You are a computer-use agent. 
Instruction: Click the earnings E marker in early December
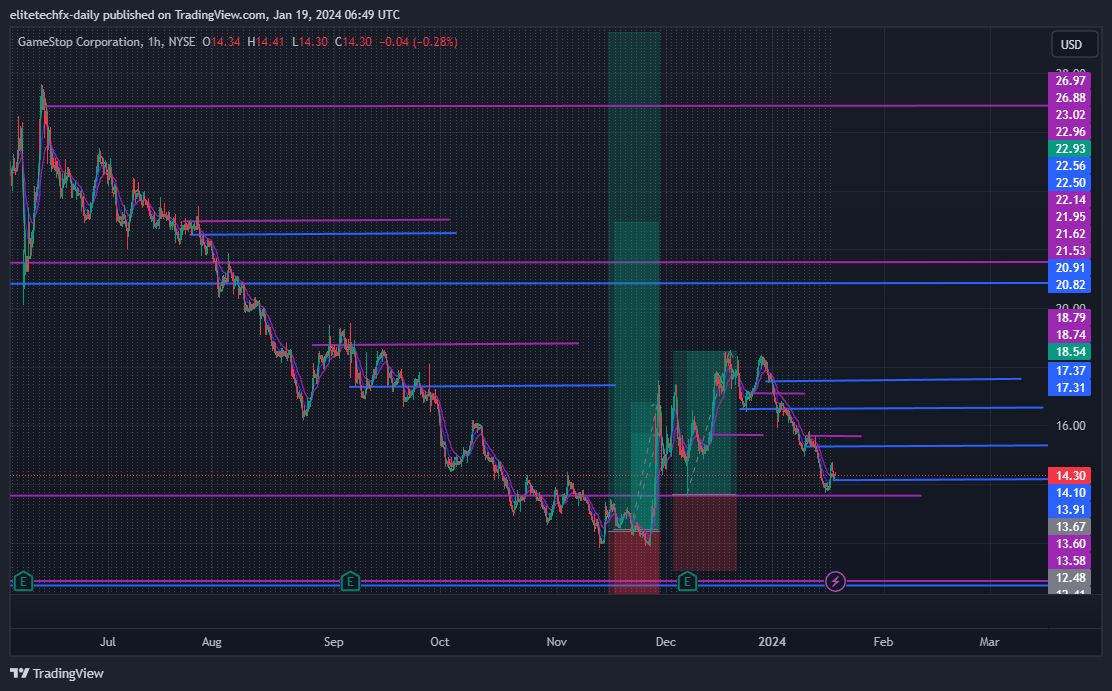pyautogui.click(x=686, y=582)
